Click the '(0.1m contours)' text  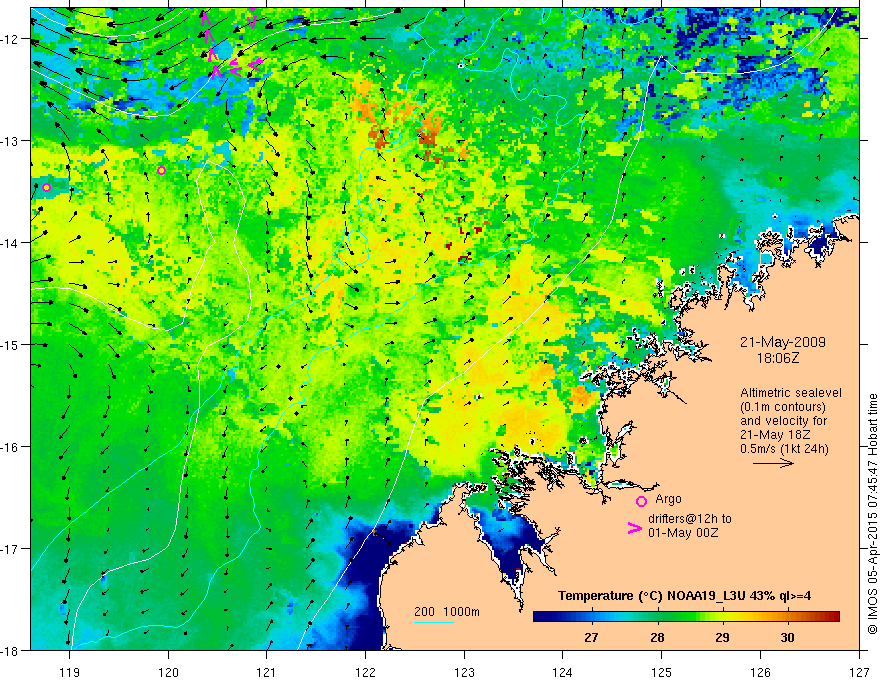(782, 407)
